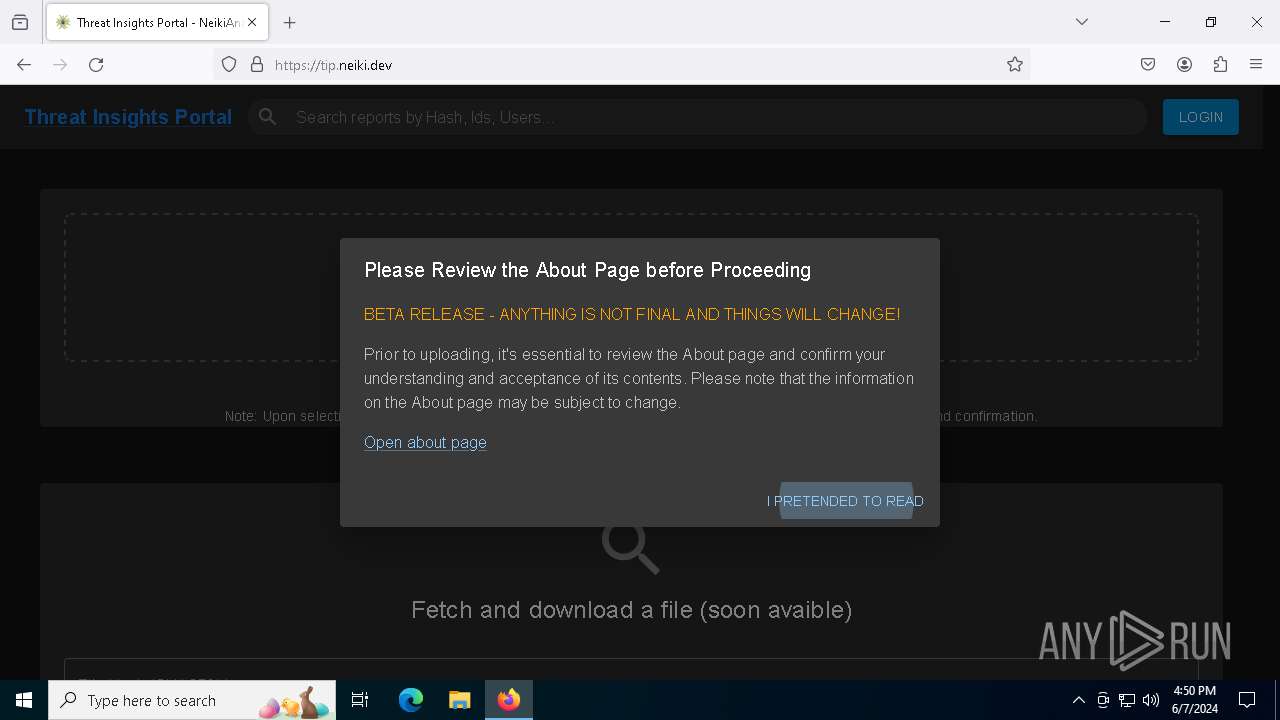Open the volume control tray icon
1280x720 pixels.
(x=1151, y=700)
